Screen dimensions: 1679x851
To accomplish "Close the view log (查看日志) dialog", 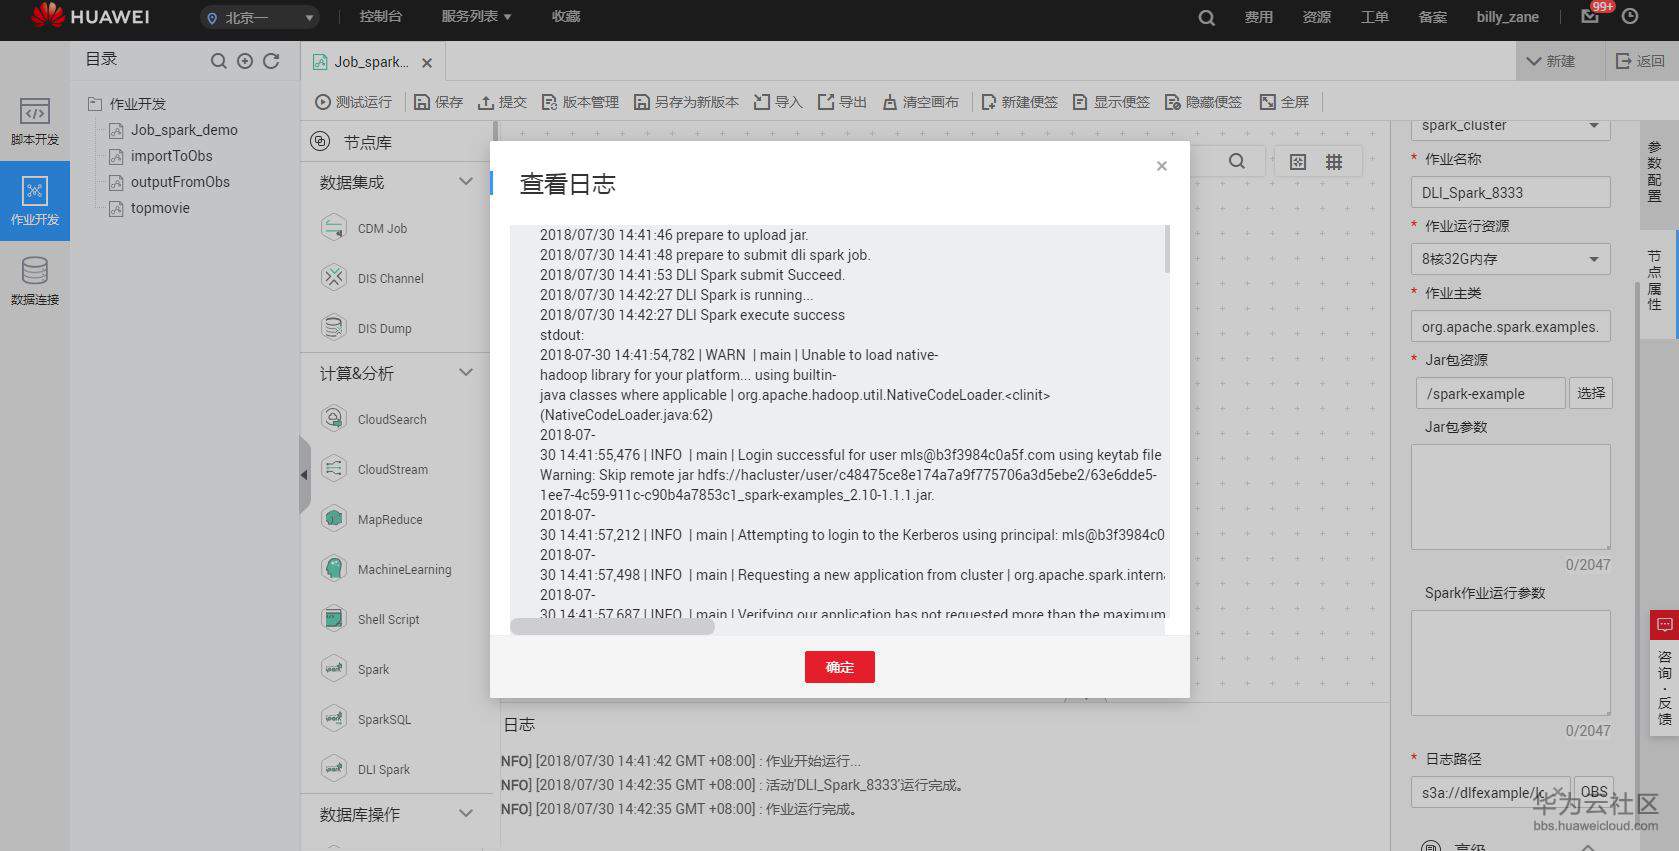I will (x=1162, y=166).
